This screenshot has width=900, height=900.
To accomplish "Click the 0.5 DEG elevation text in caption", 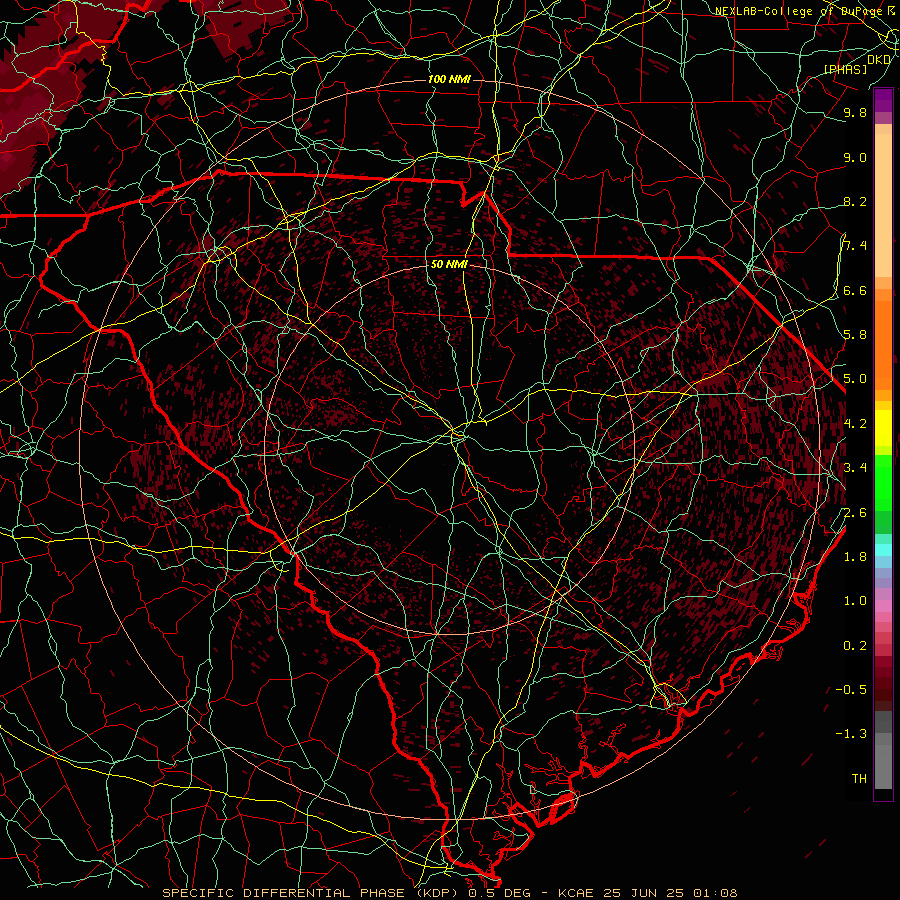I will 501,893.
